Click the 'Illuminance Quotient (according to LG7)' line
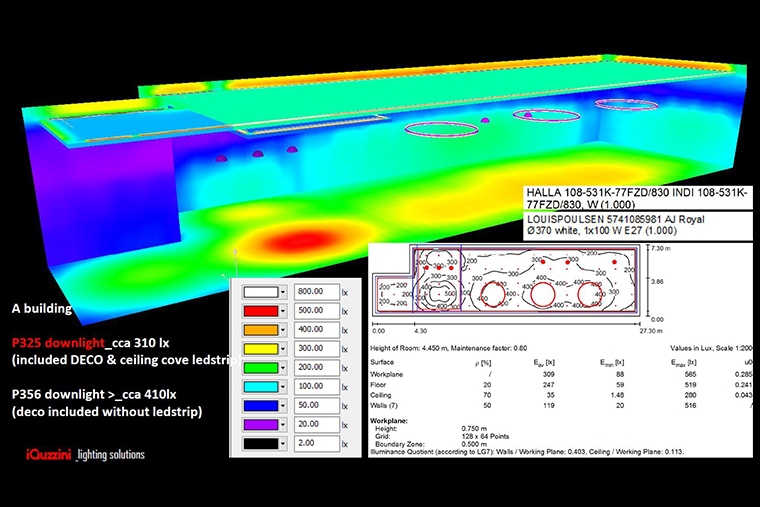This screenshot has height=507, width=760. [x=527, y=452]
